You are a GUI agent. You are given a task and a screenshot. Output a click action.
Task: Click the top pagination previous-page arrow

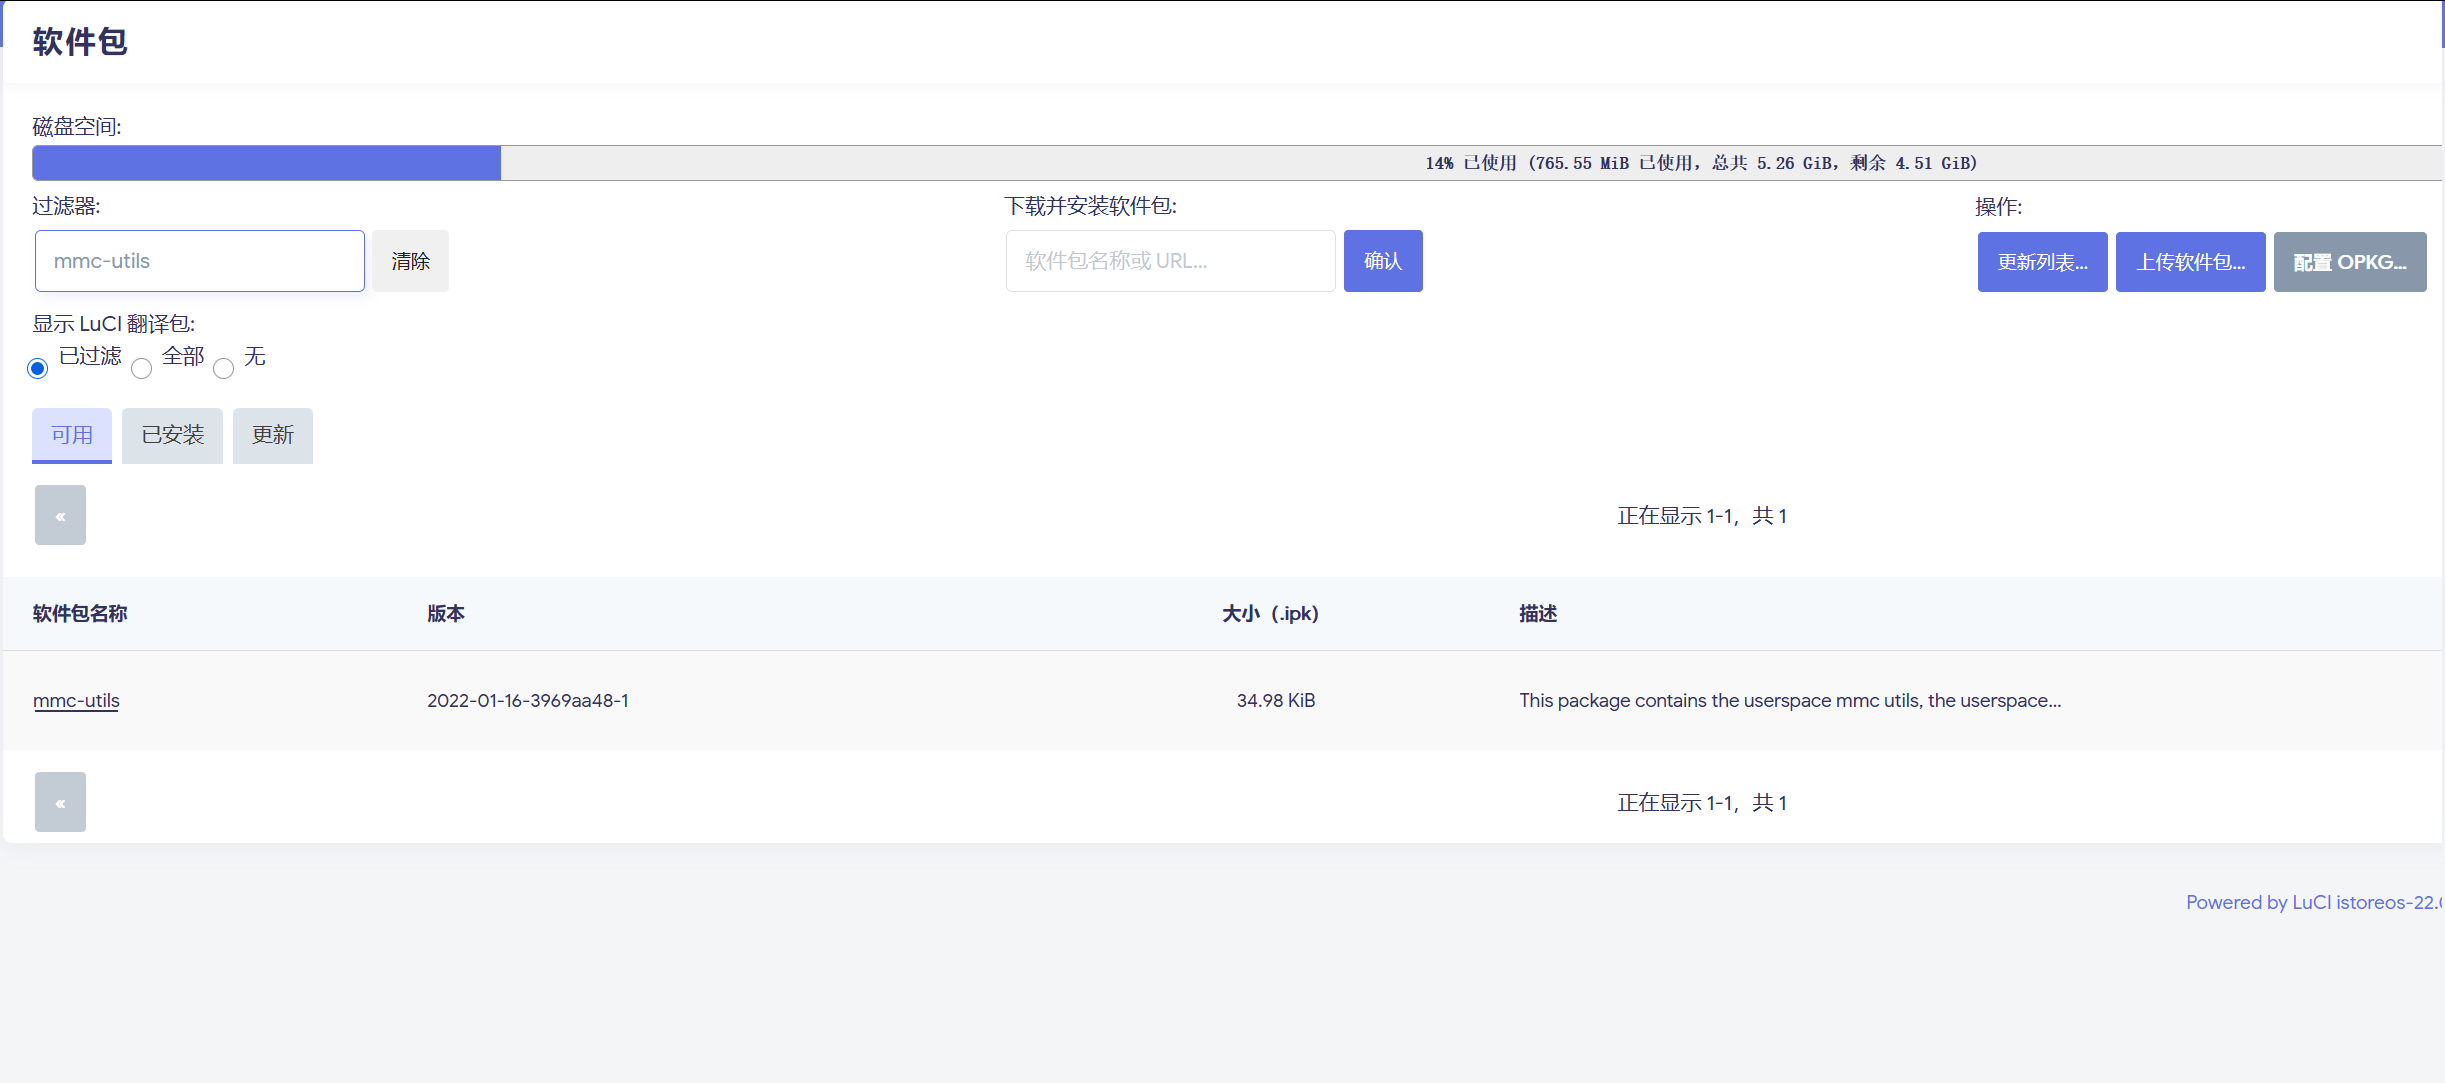[x=60, y=515]
